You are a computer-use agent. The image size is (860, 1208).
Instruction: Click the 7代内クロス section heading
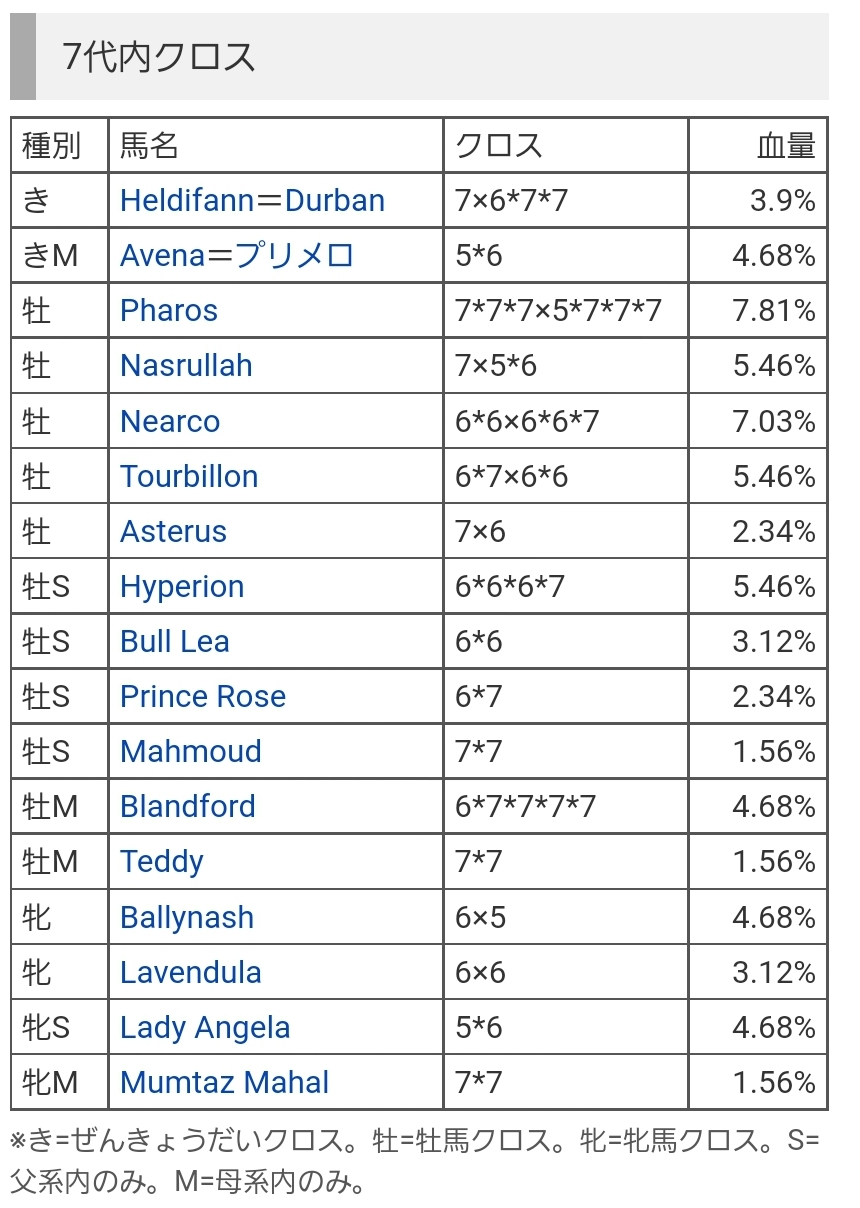(159, 57)
